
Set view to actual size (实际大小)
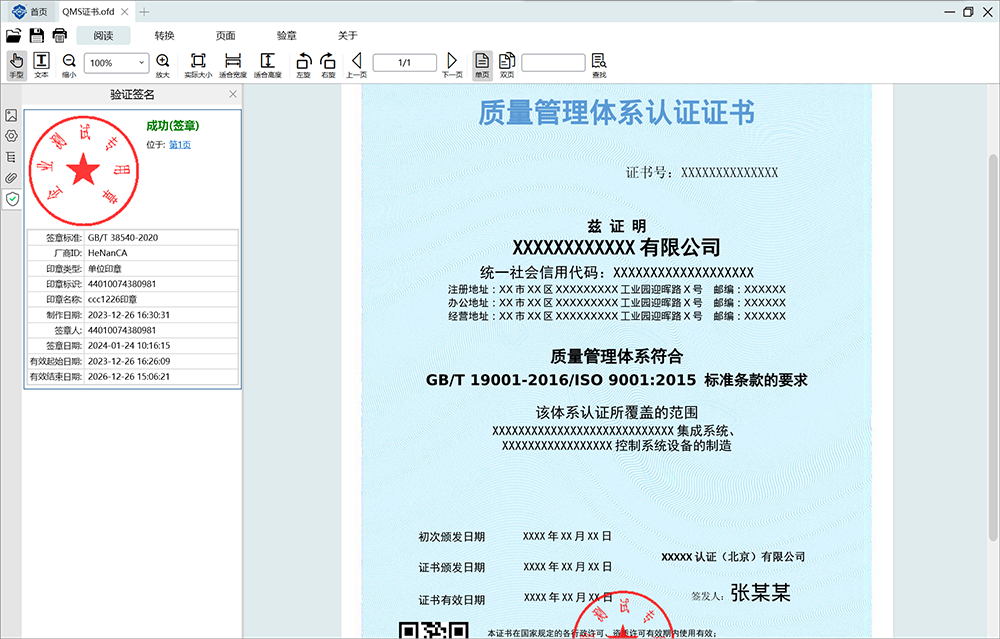click(x=198, y=65)
